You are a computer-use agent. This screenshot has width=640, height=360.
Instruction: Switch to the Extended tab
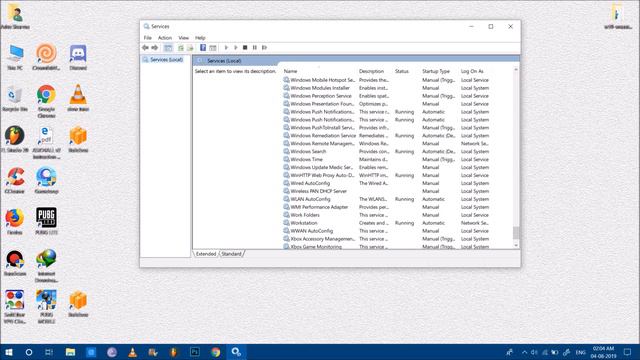click(x=206, y=254)
